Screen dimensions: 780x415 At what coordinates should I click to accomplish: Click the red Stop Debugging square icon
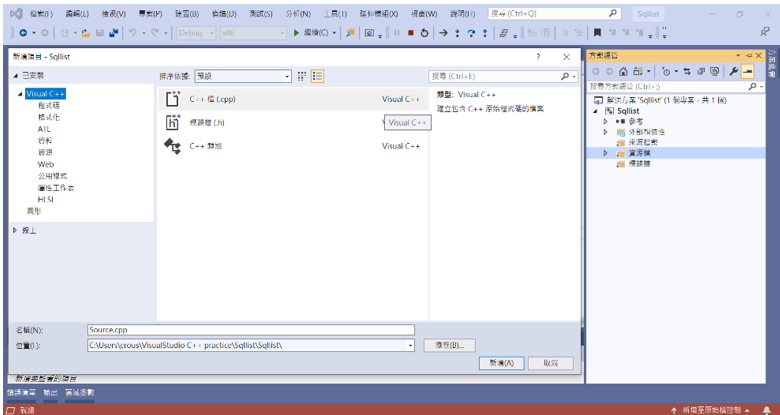coord(411,33)
